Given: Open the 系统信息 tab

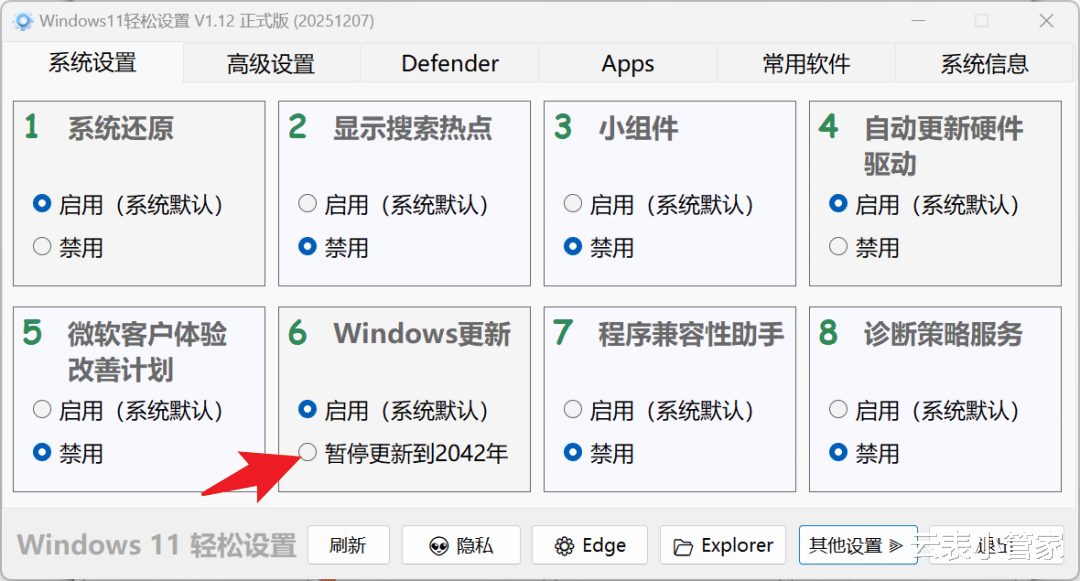Looking at the screenshot, I should click(x=984, y=65).
